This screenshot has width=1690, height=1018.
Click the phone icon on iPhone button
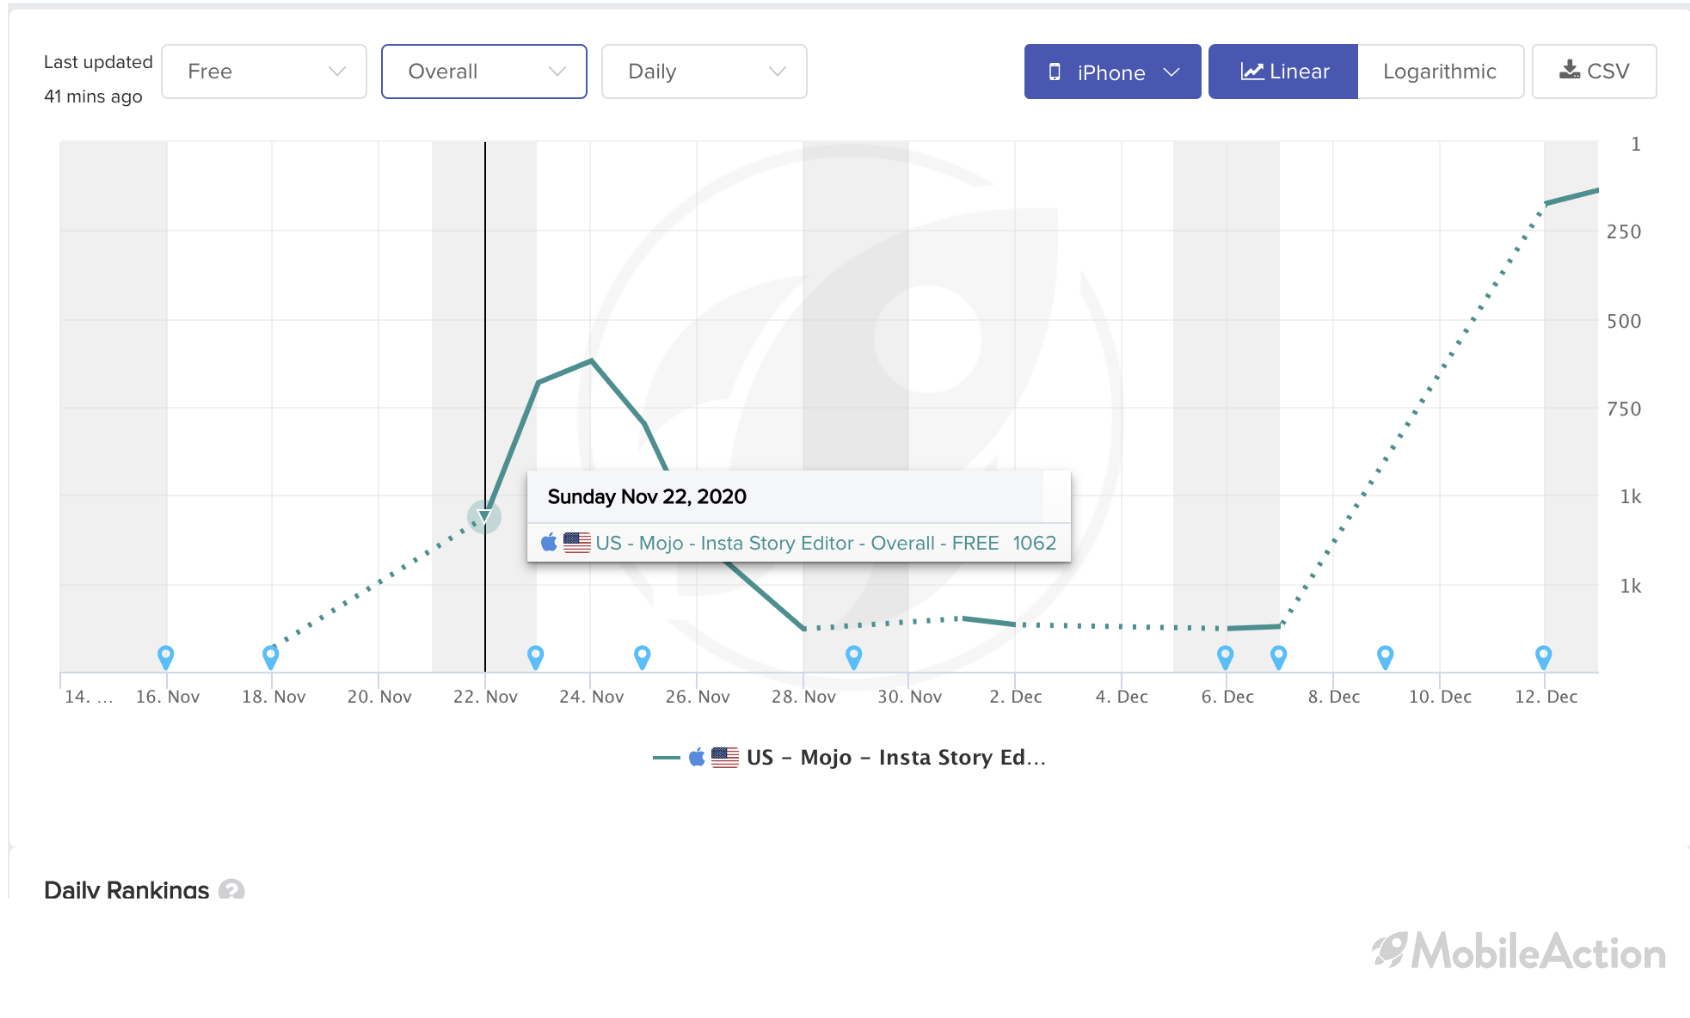pyautogui.click(x=1054, y=72)
